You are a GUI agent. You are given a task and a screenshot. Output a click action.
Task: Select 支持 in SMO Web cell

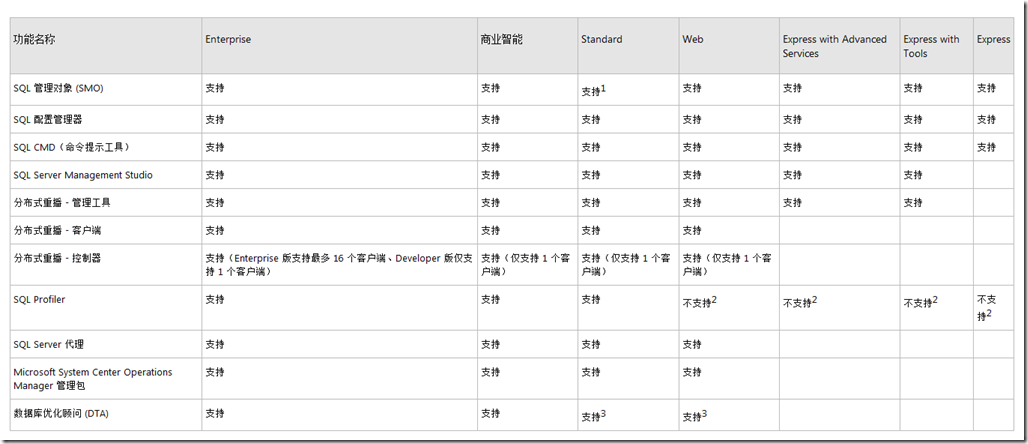(692, 88)
